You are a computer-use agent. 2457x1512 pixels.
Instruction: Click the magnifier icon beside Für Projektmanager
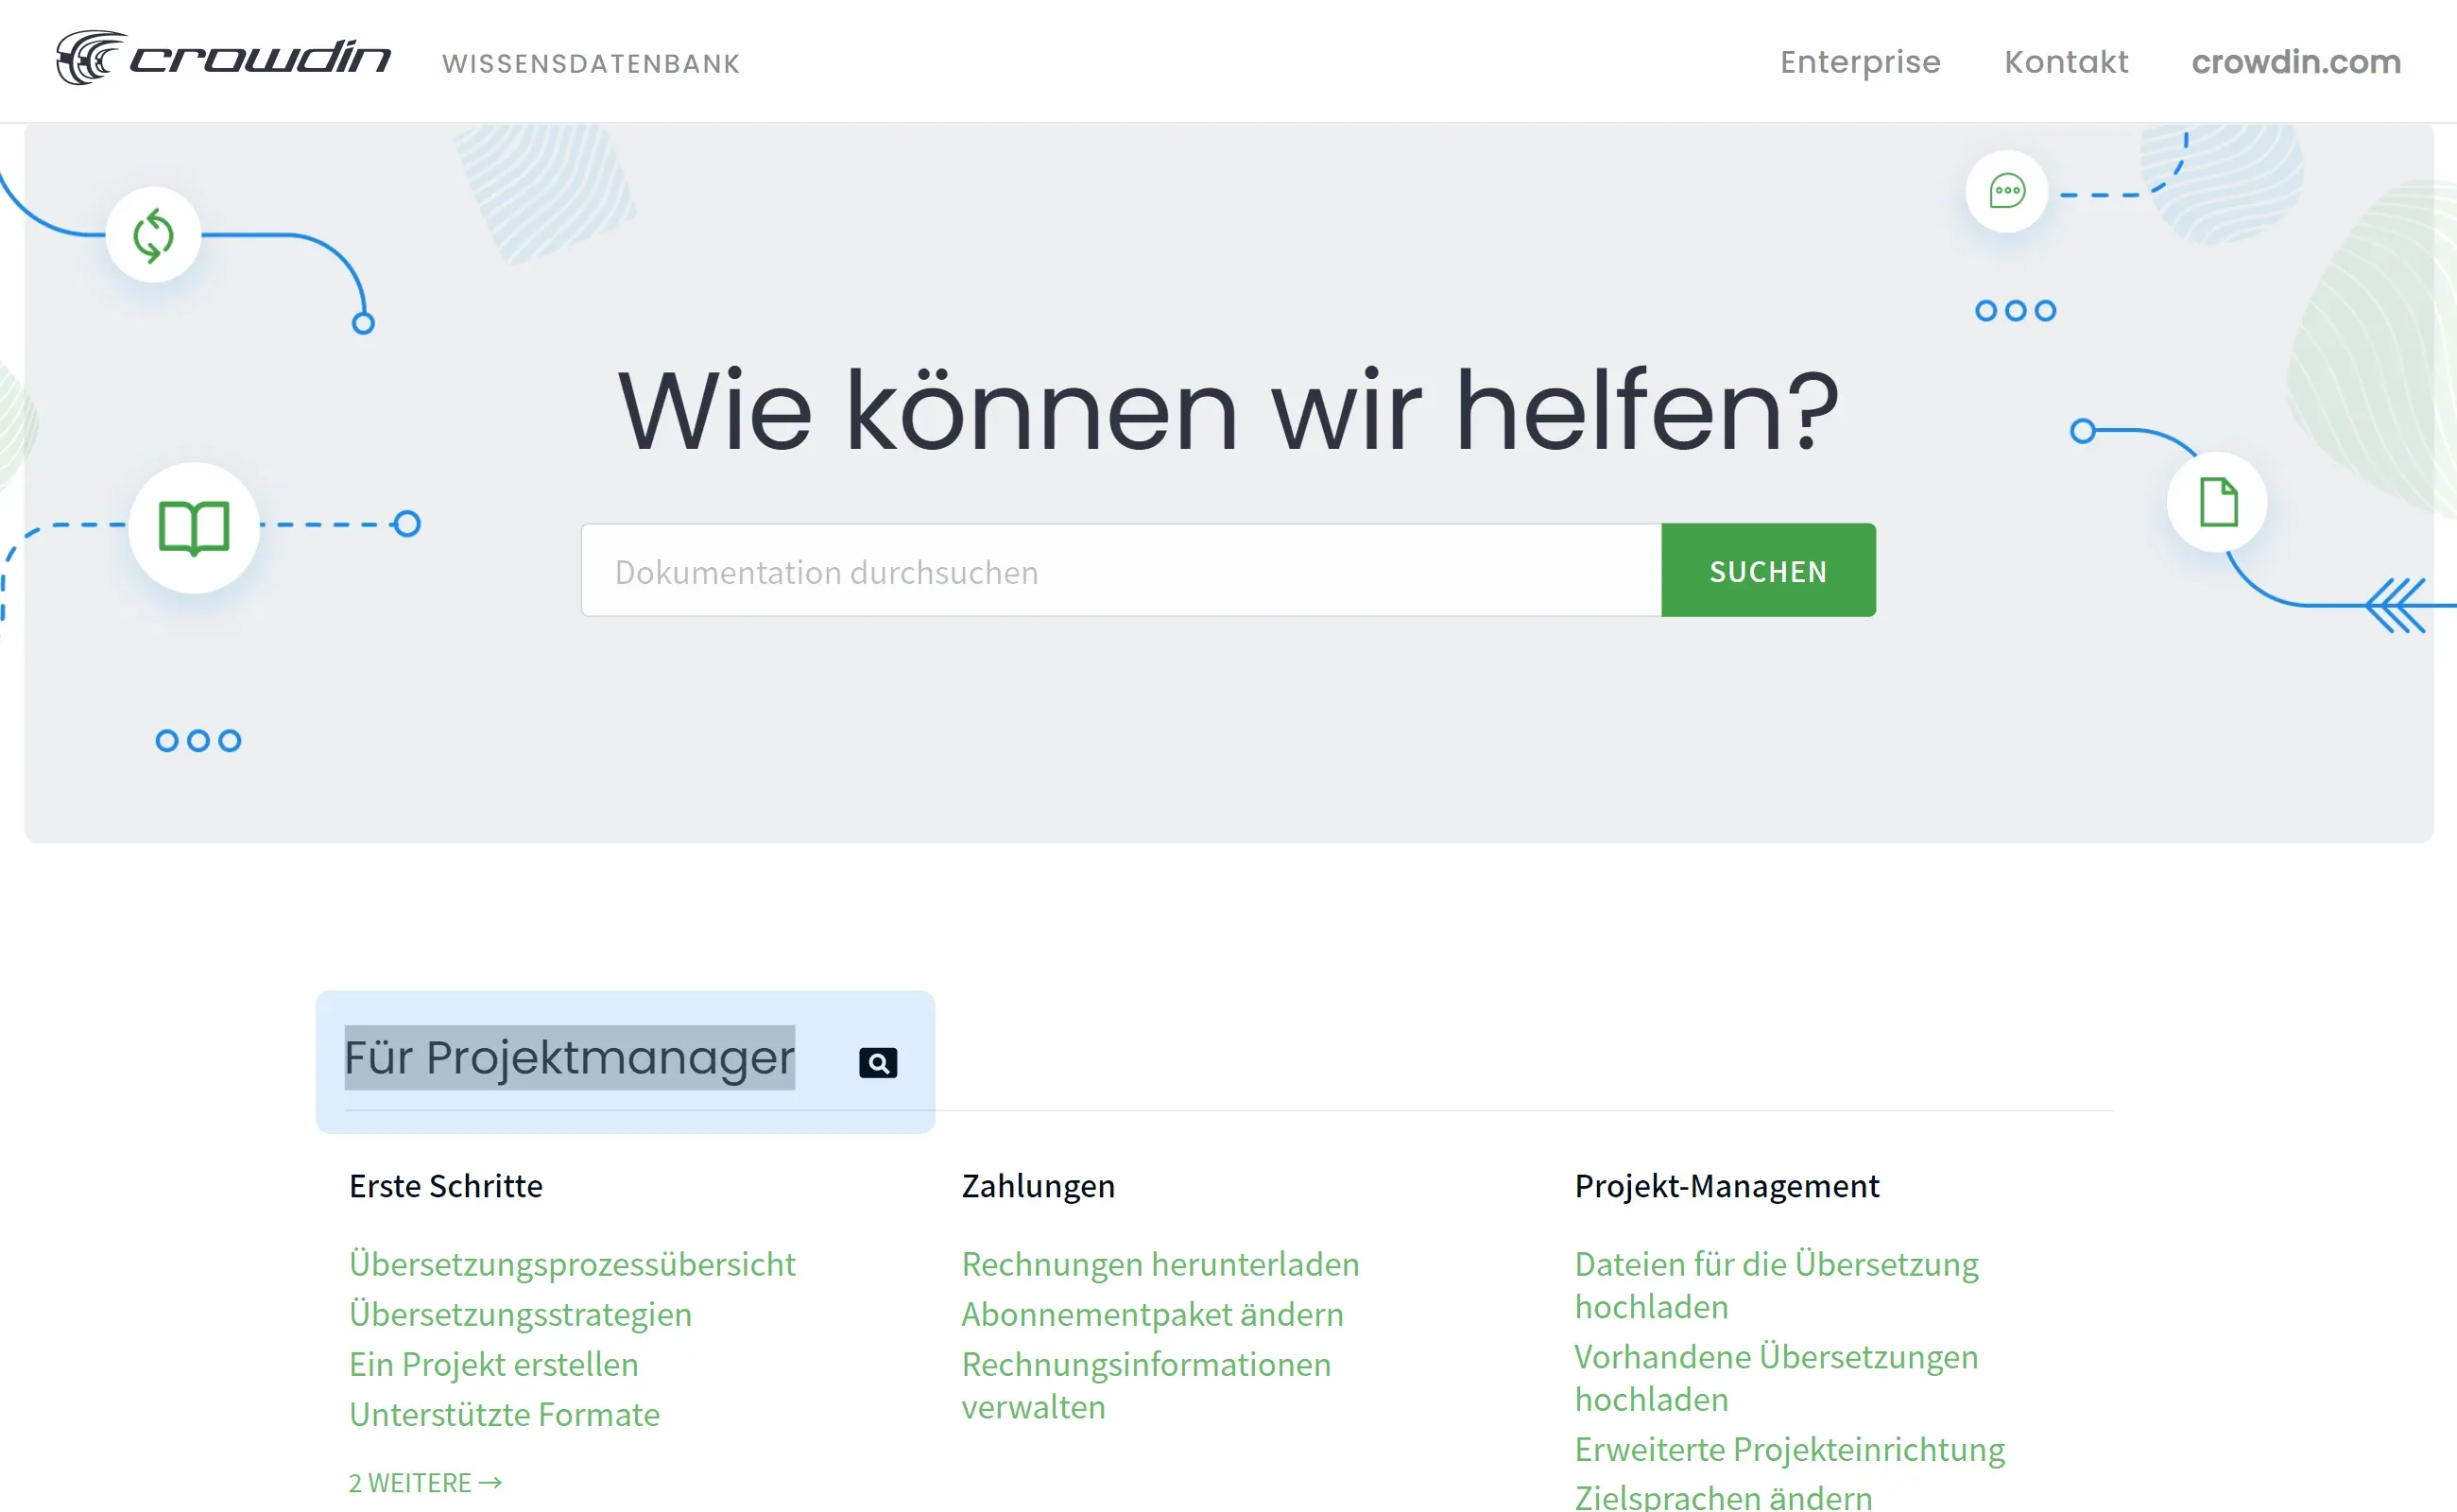(877, 1062)
